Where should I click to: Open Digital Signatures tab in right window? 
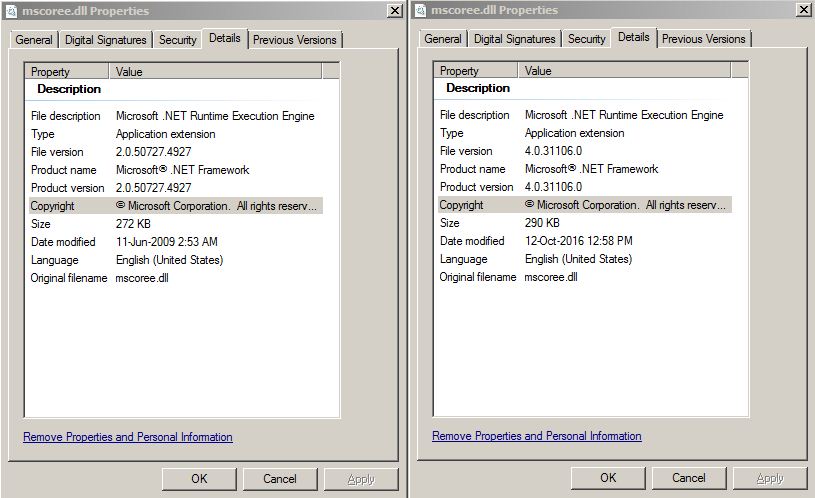pos(515,39)
